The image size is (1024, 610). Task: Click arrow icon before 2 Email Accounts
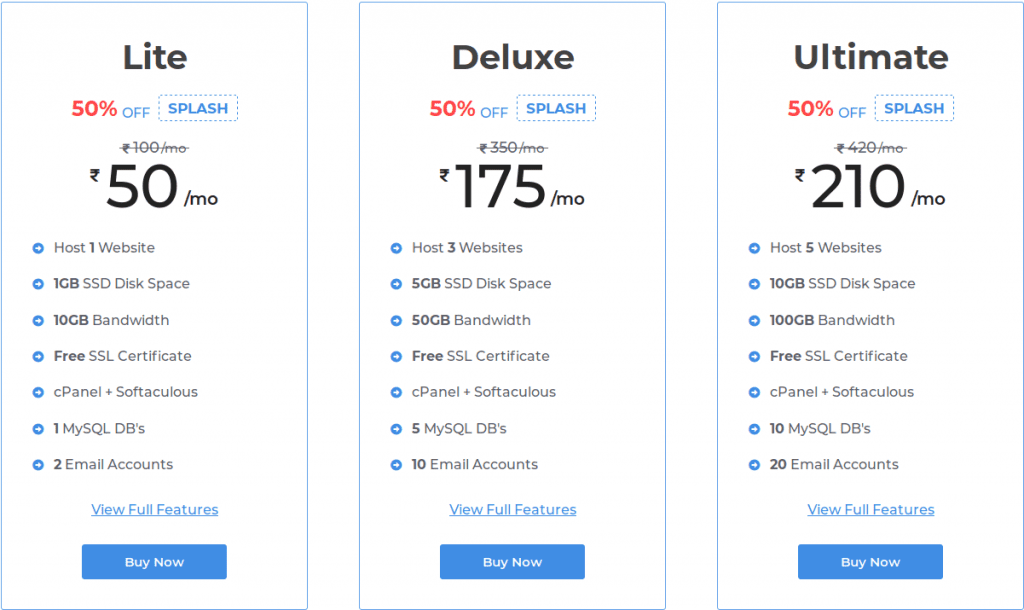[x=38, y=465]
